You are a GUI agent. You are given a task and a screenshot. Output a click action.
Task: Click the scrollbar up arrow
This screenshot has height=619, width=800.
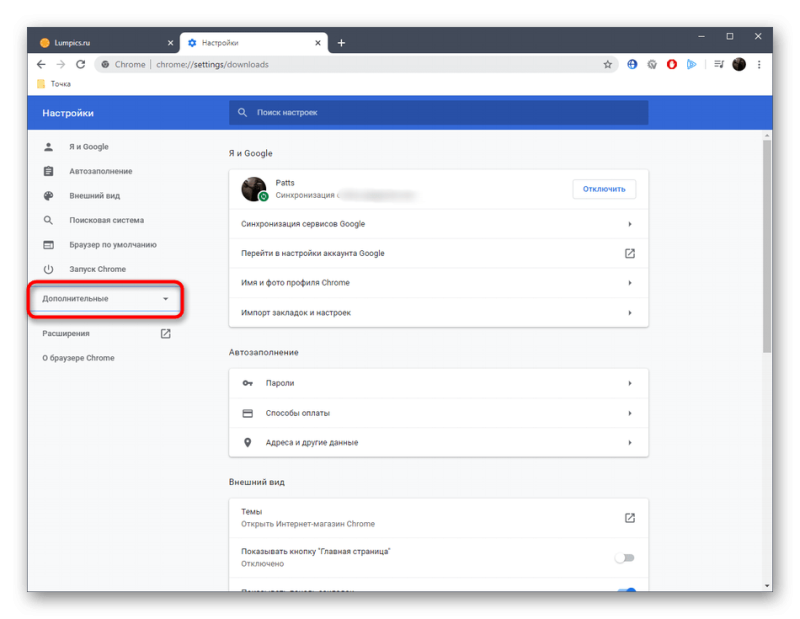(x=767, y=135)
